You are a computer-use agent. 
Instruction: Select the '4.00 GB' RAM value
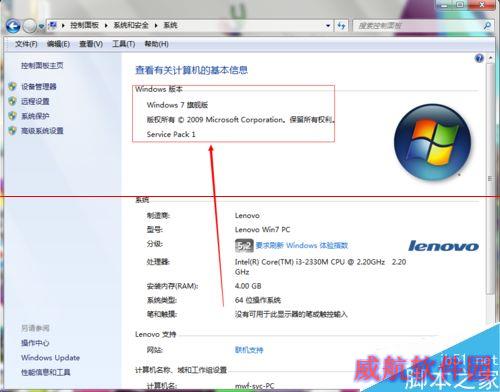tap(248, 286)
